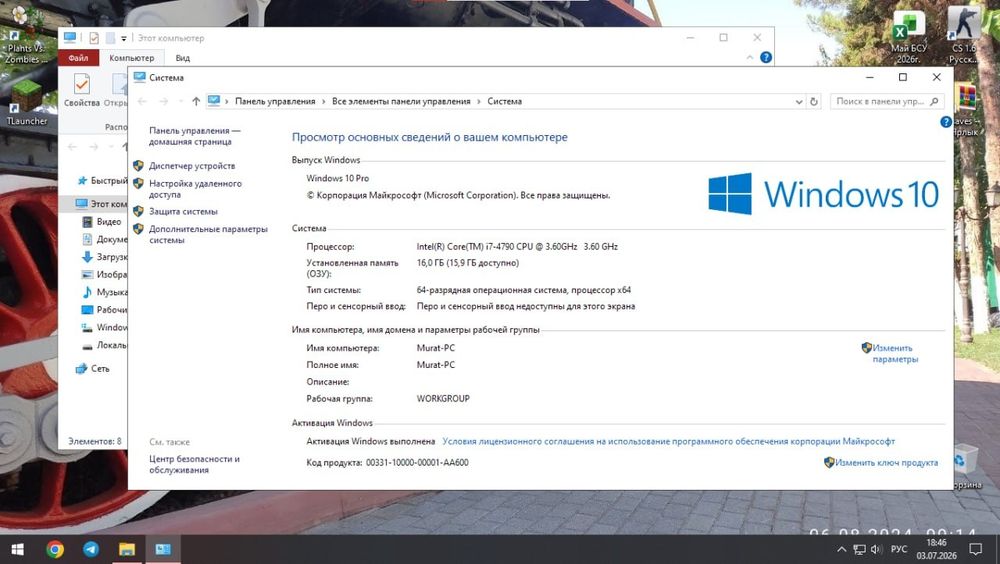This screenshot has height=564, width=1000.
Task: Open Device Manager (Диспетчер устройств) link
Action: [x=192, y=166]
